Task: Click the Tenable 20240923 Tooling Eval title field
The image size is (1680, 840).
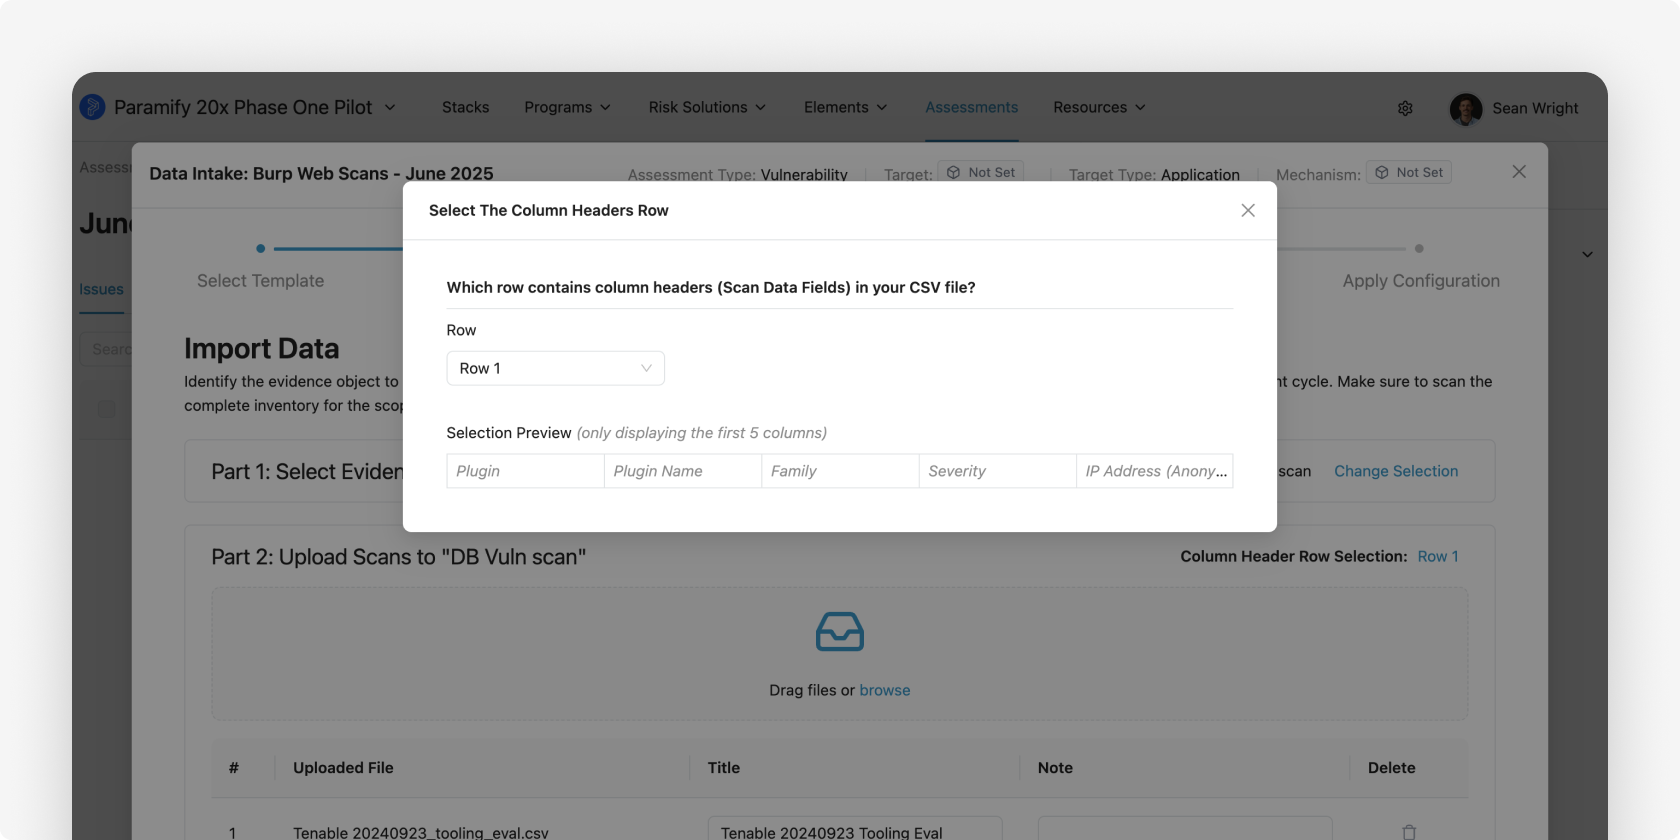Action: [x=855, y=828]
